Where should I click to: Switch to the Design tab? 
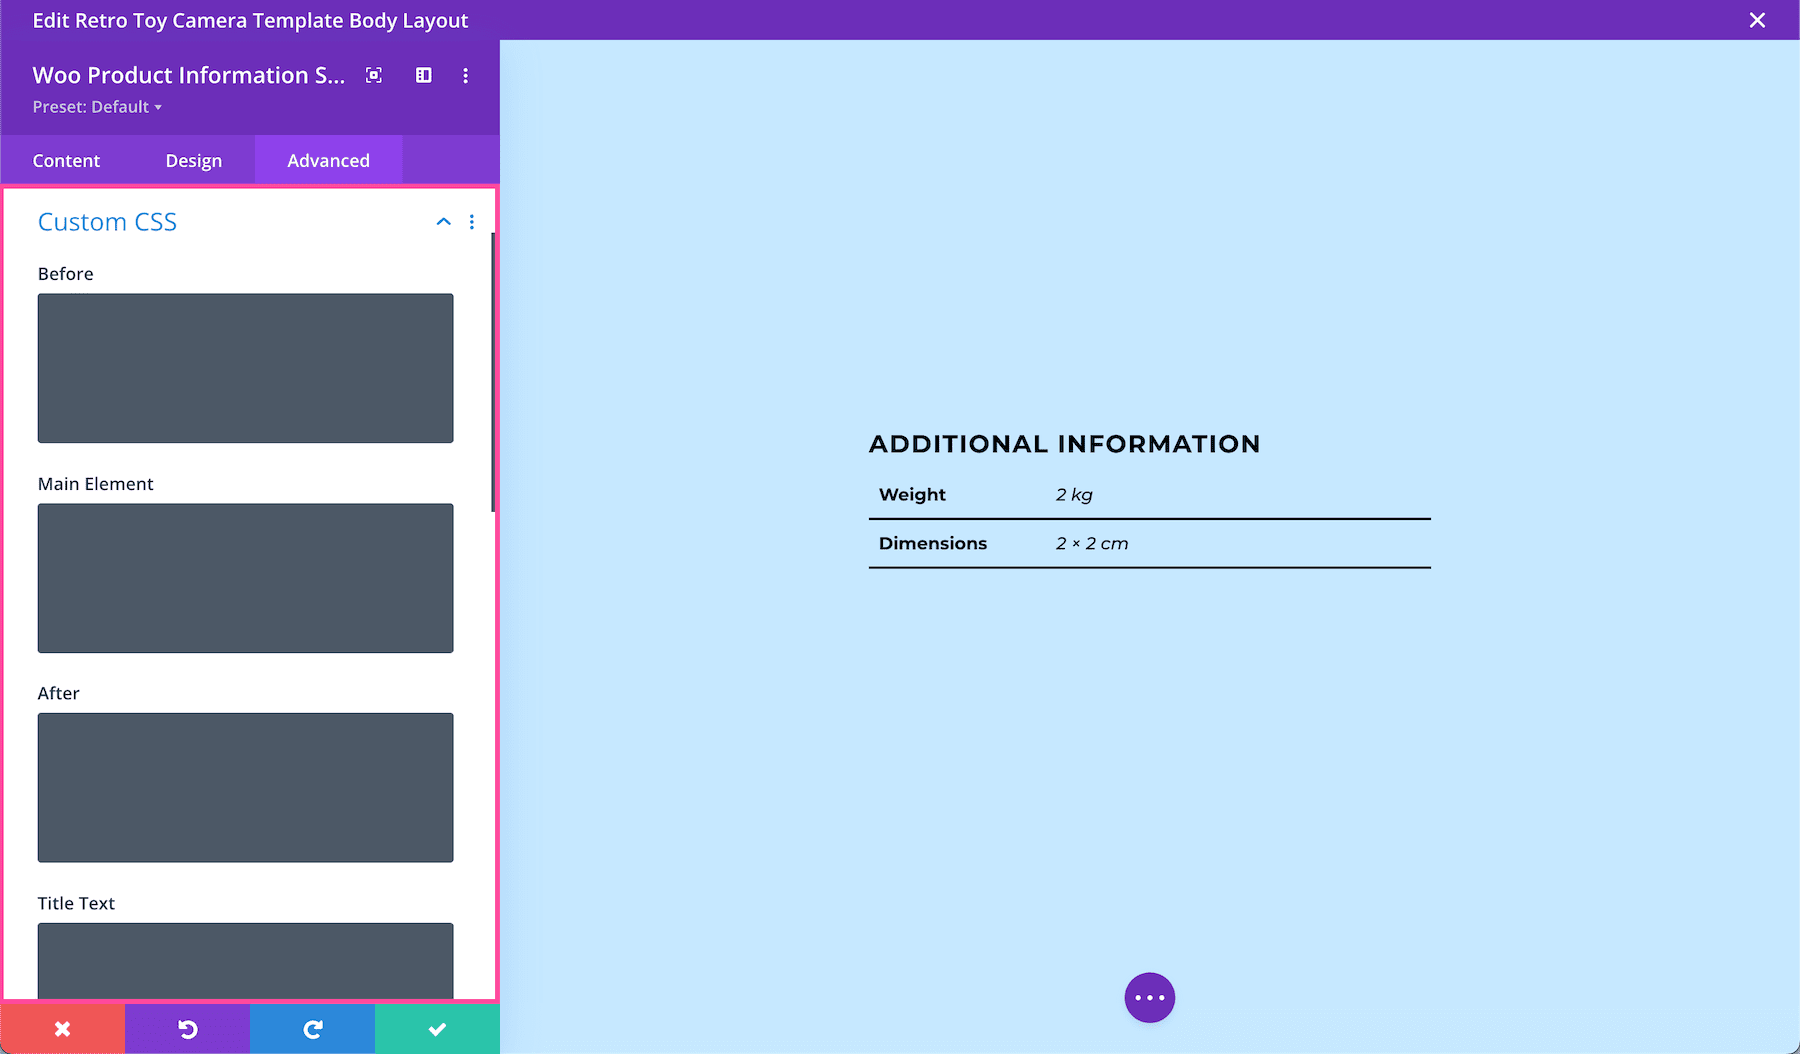tap(193, 160)
